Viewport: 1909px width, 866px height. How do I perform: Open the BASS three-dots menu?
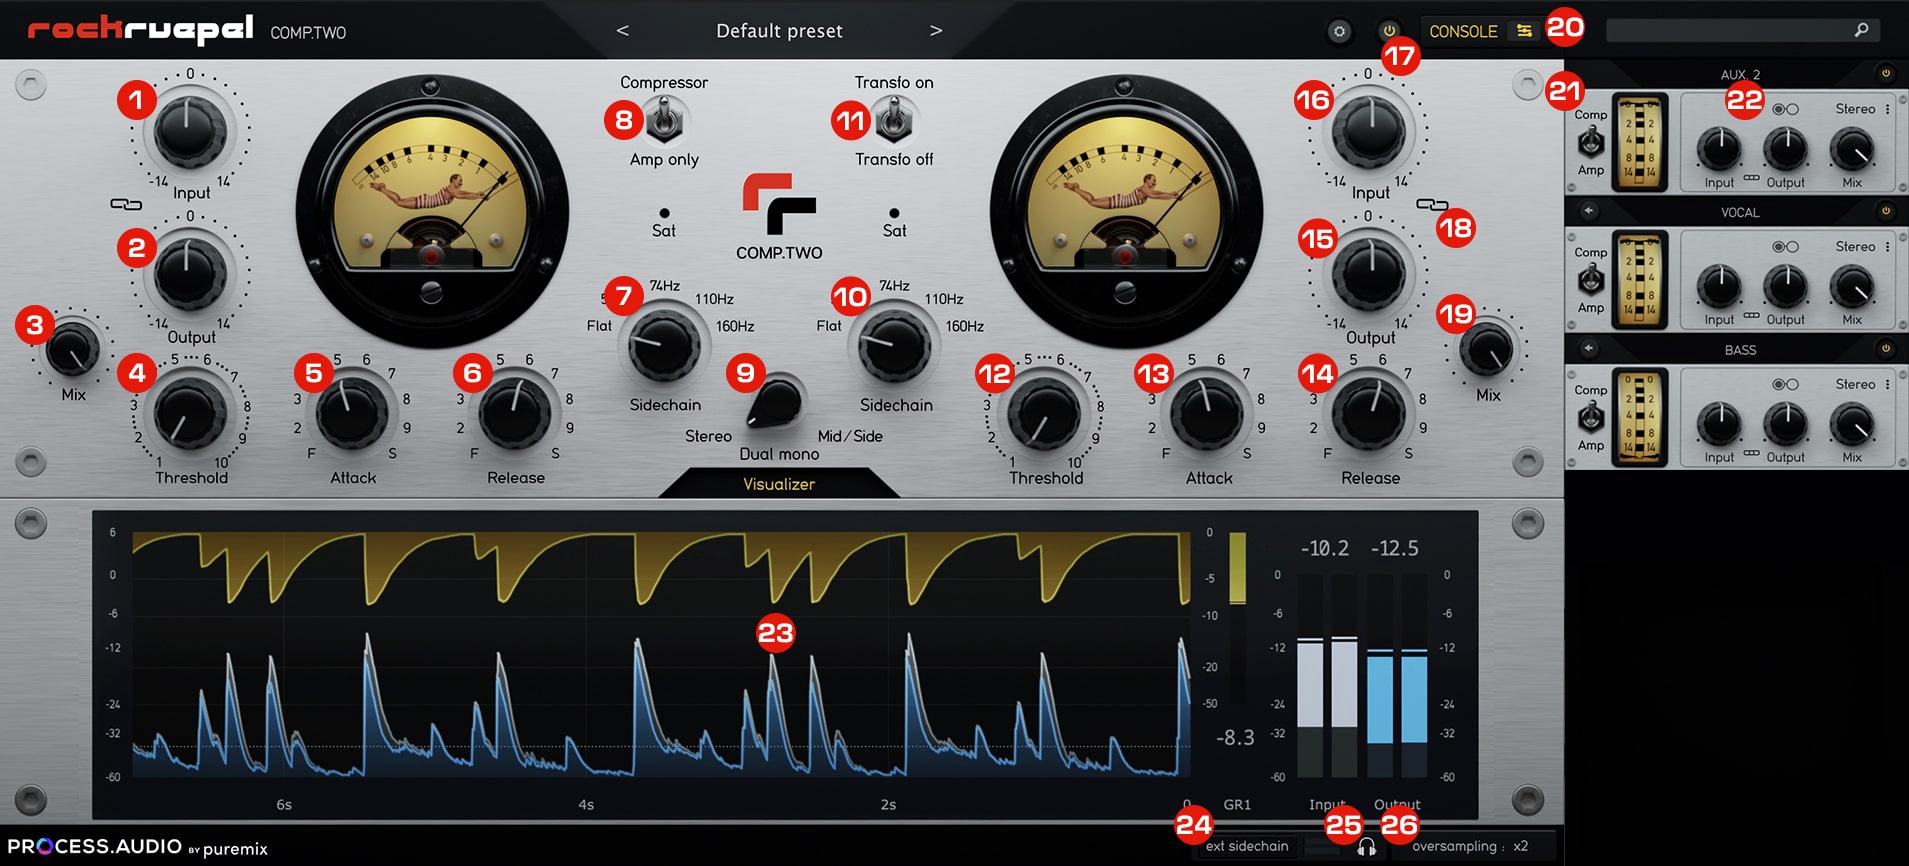[x=1888, y=384]
